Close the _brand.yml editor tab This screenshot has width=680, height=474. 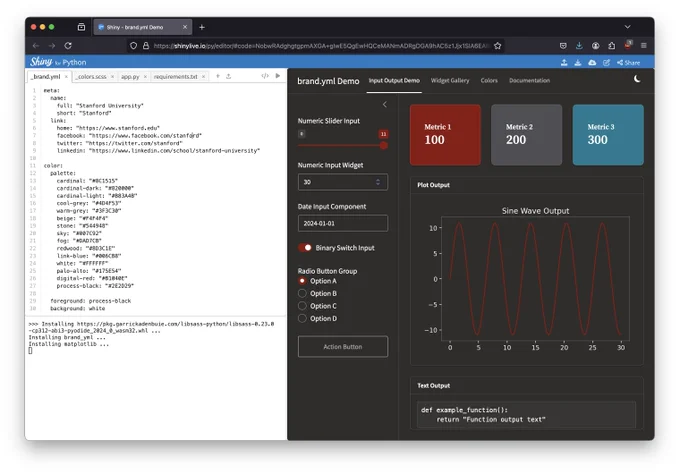pos(66,77)
